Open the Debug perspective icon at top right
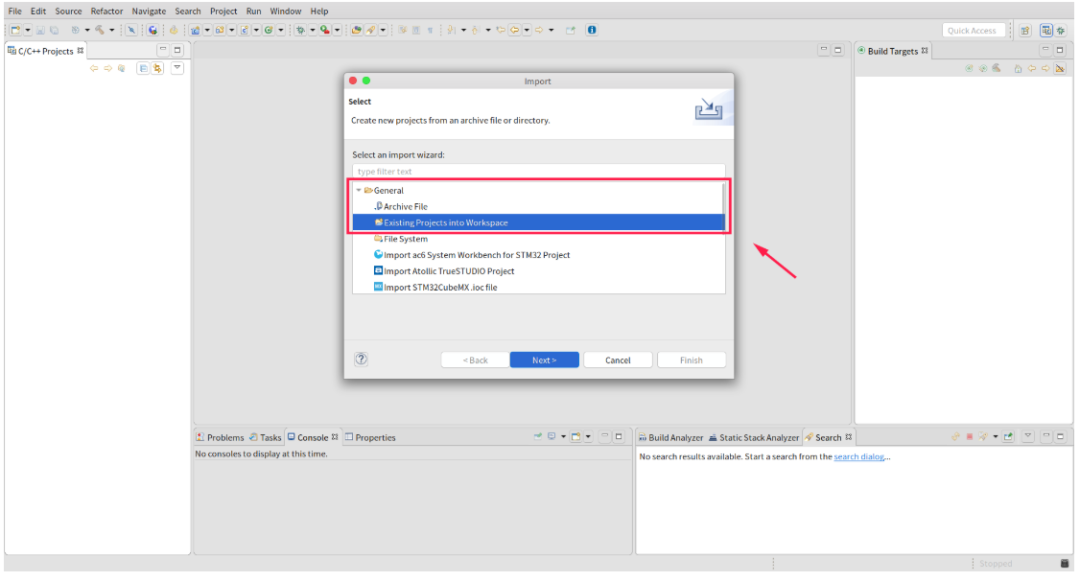 coord(1061,30)
